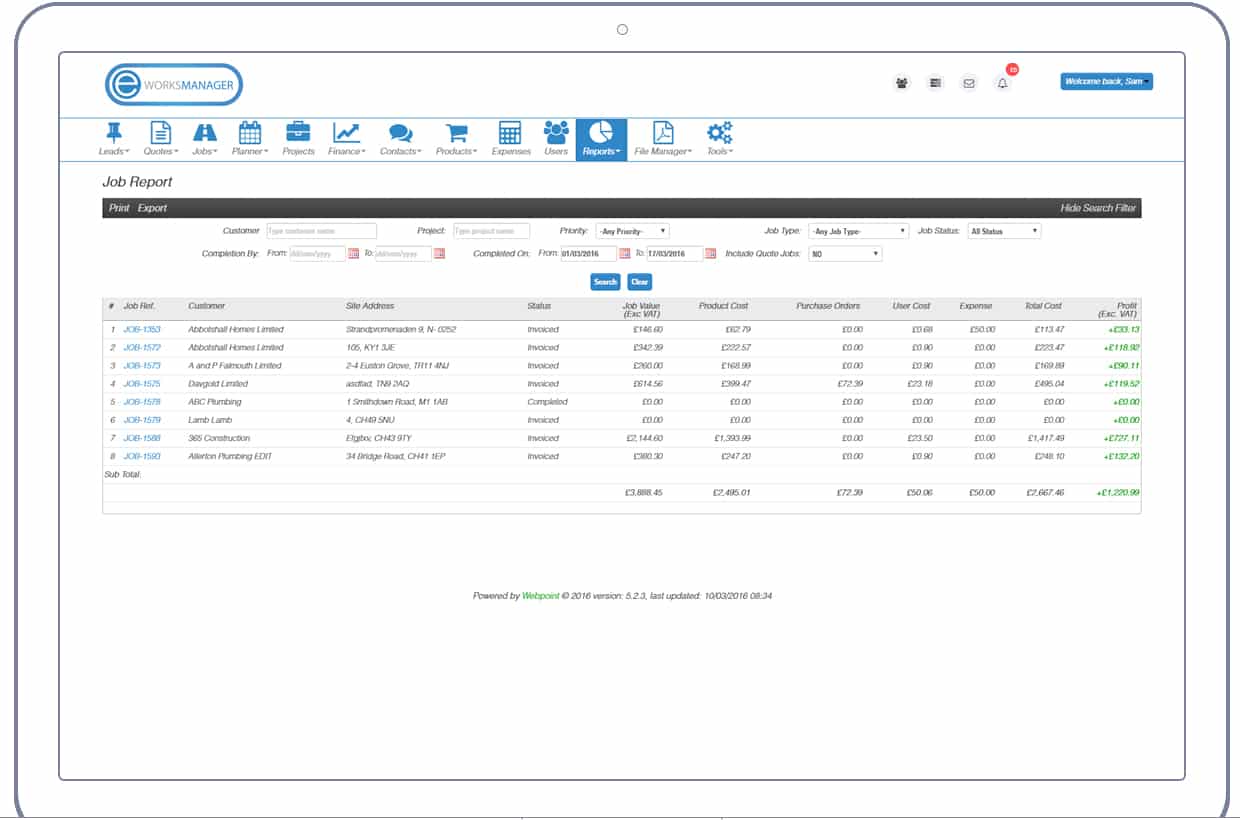The image size is (1240, 820).
Task: Click the Clear button
Action: point(640,282)
